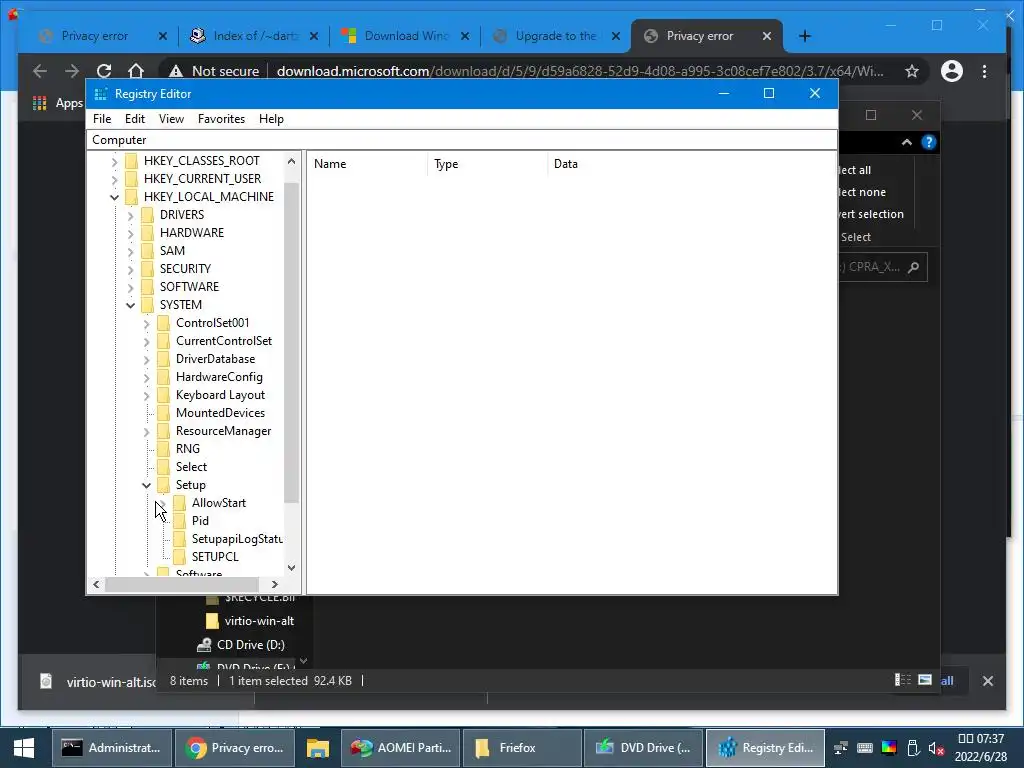The height and width of the screenshot is (768, 1024).
Task: Open the Favorites menu in Registry Editor
Action: click(221, 119)
